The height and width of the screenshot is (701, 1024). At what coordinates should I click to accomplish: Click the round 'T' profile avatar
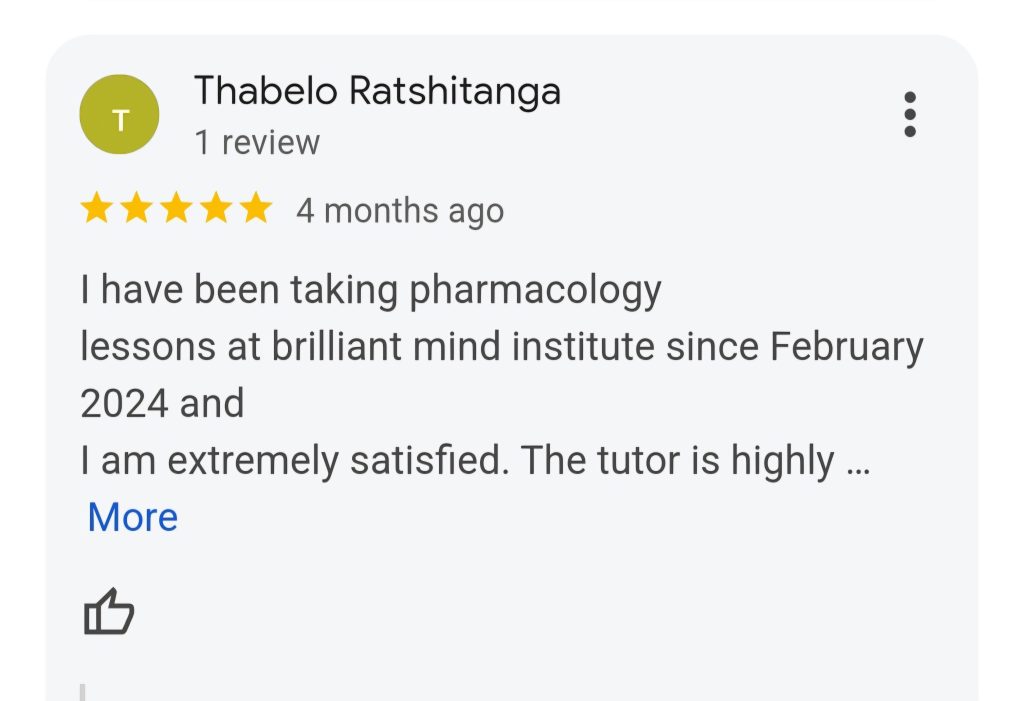(119, 114)
